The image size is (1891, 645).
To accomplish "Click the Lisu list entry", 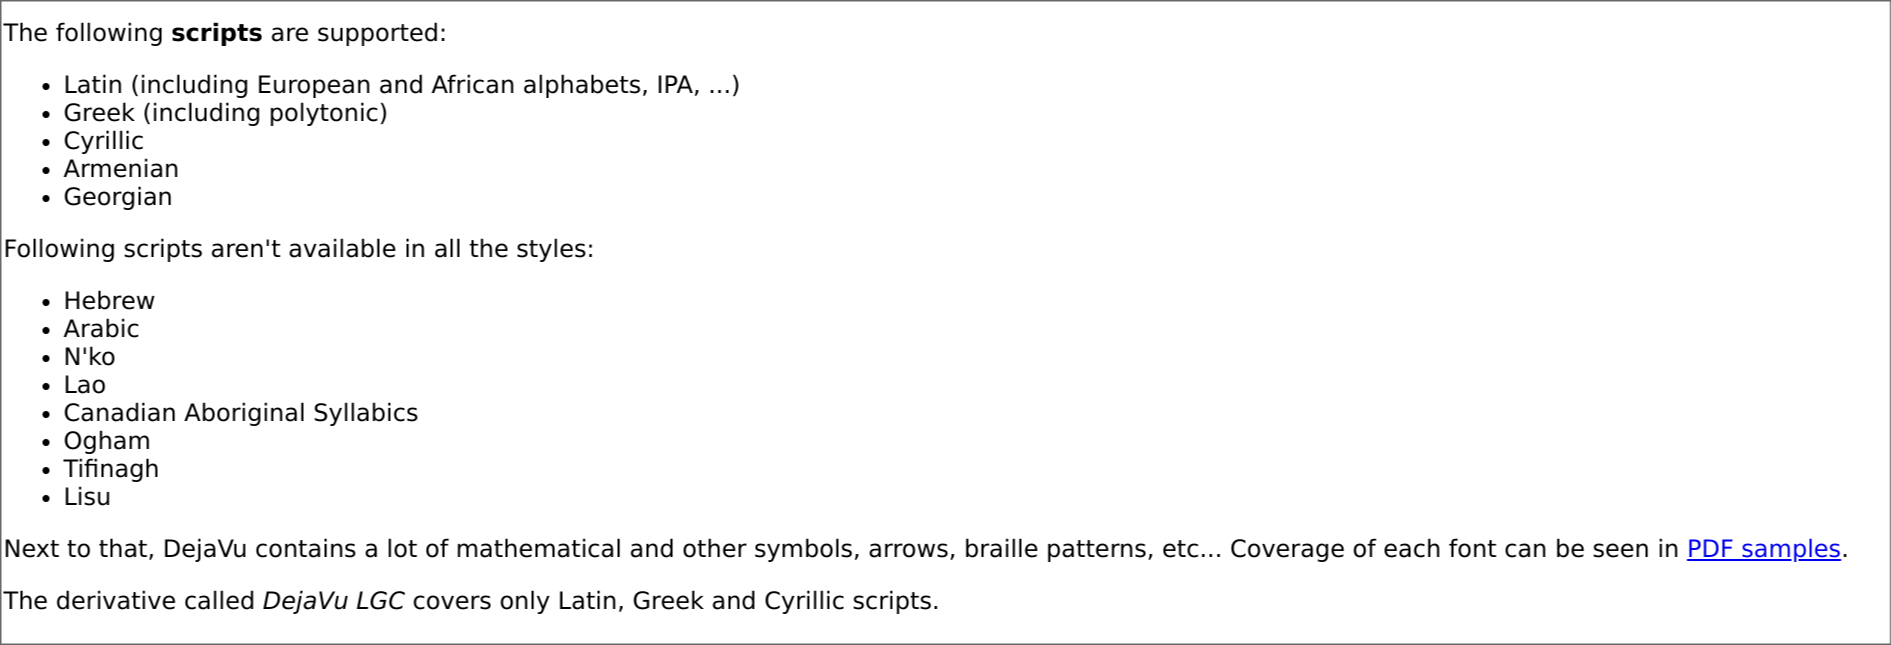I will click(x=87, y=497).
